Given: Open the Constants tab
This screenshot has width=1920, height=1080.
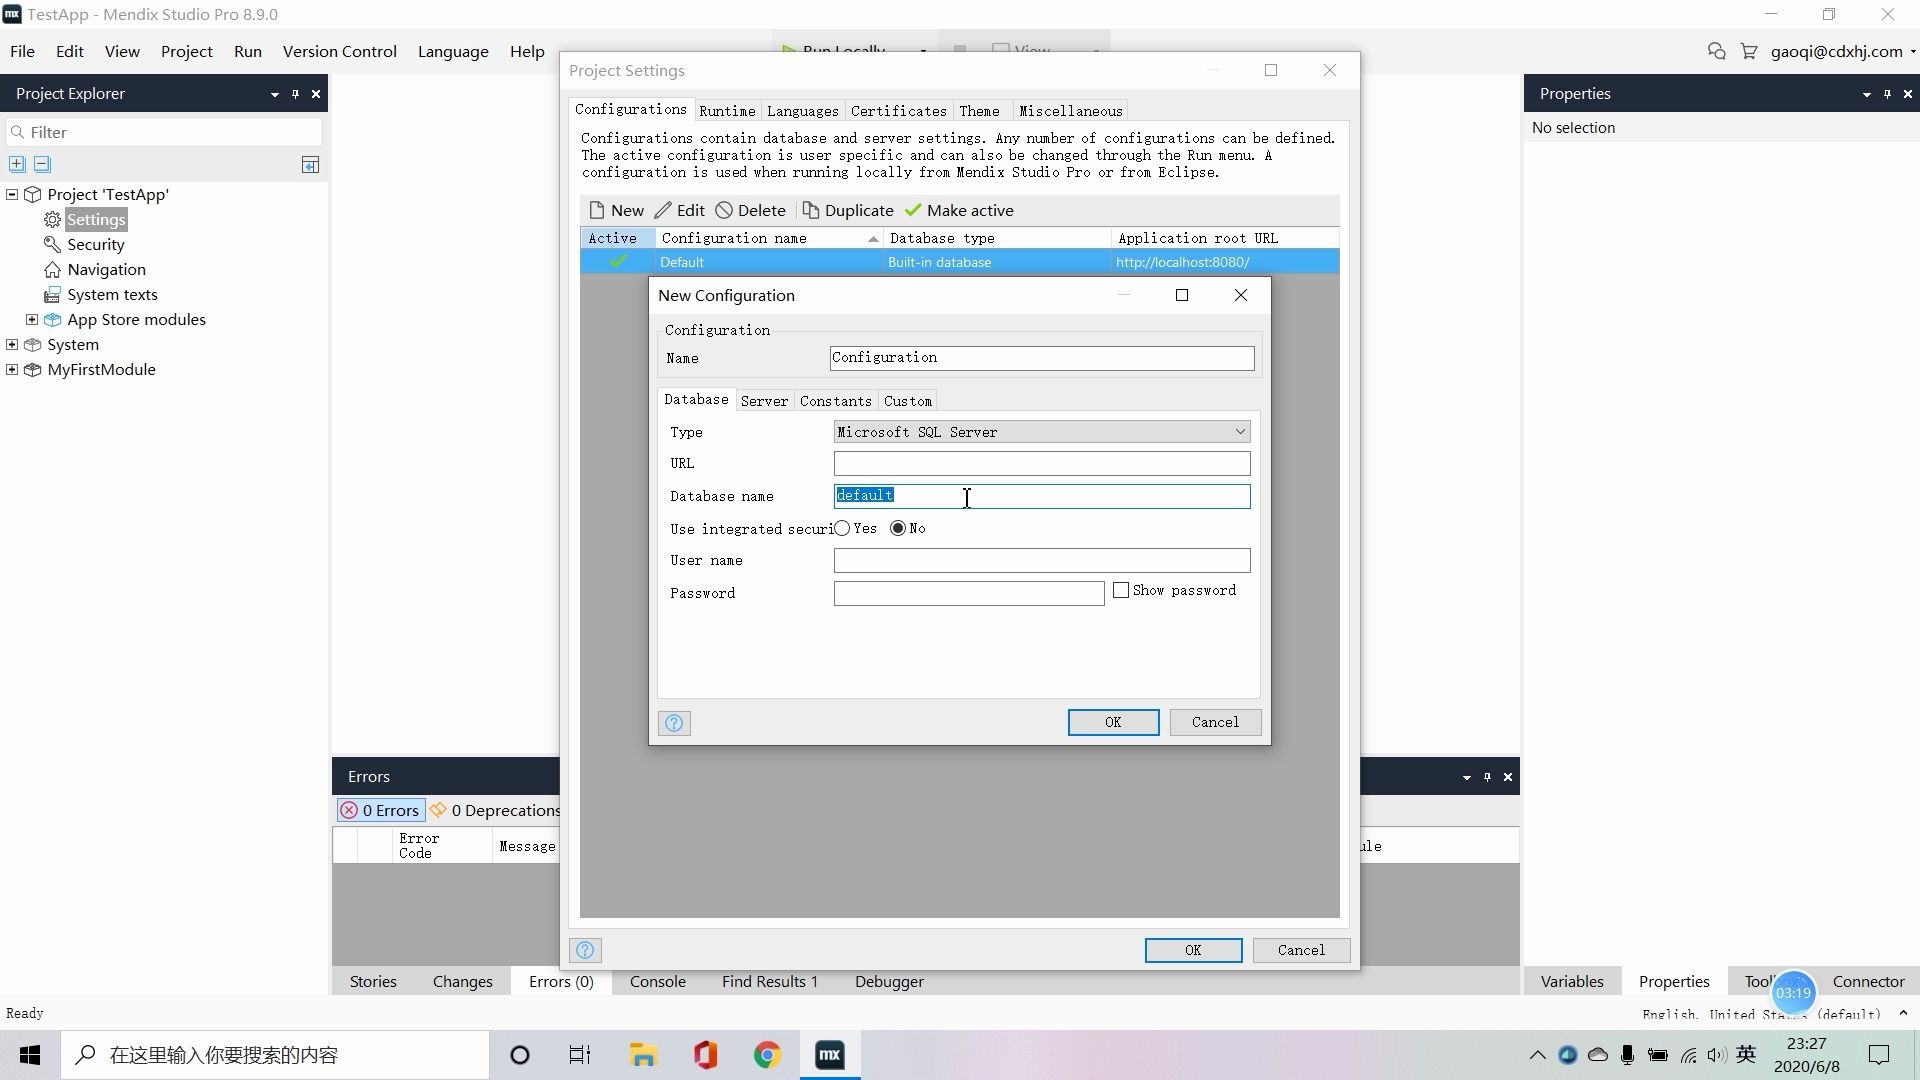Looking at the screenshot, I should (x=835, y=401).
